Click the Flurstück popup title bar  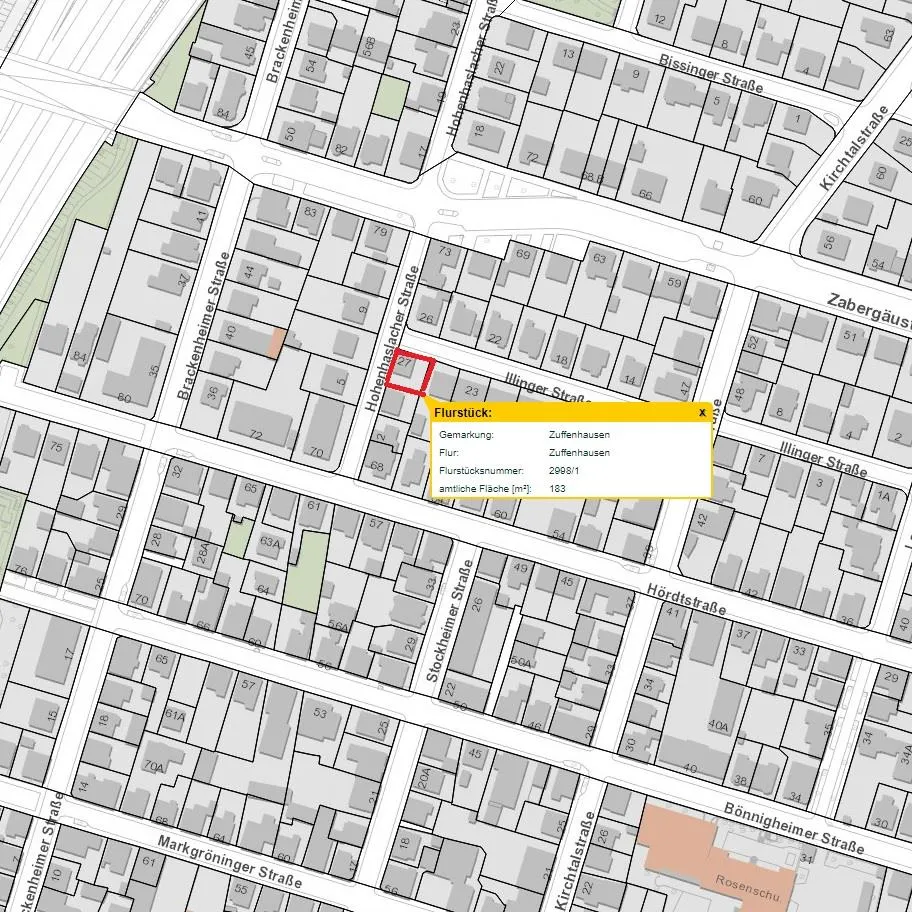(x=560, y=412)
